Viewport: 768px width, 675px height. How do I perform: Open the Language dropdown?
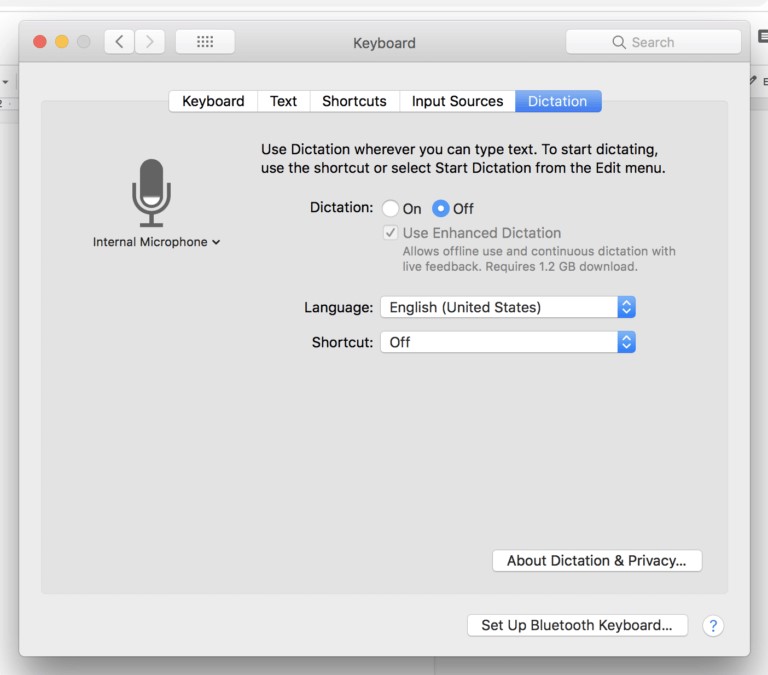[508, 307]
